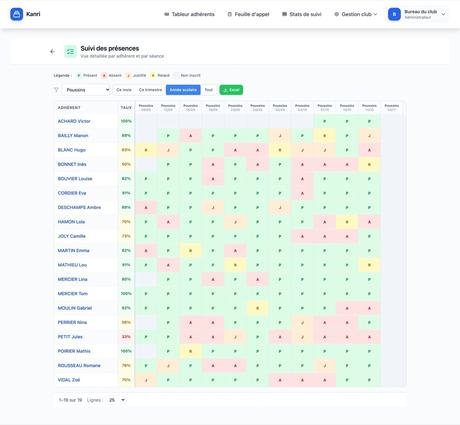
Task: Click ACHARD Victor attendance rate
Action: pyautogui.click(x=126, y=121)
